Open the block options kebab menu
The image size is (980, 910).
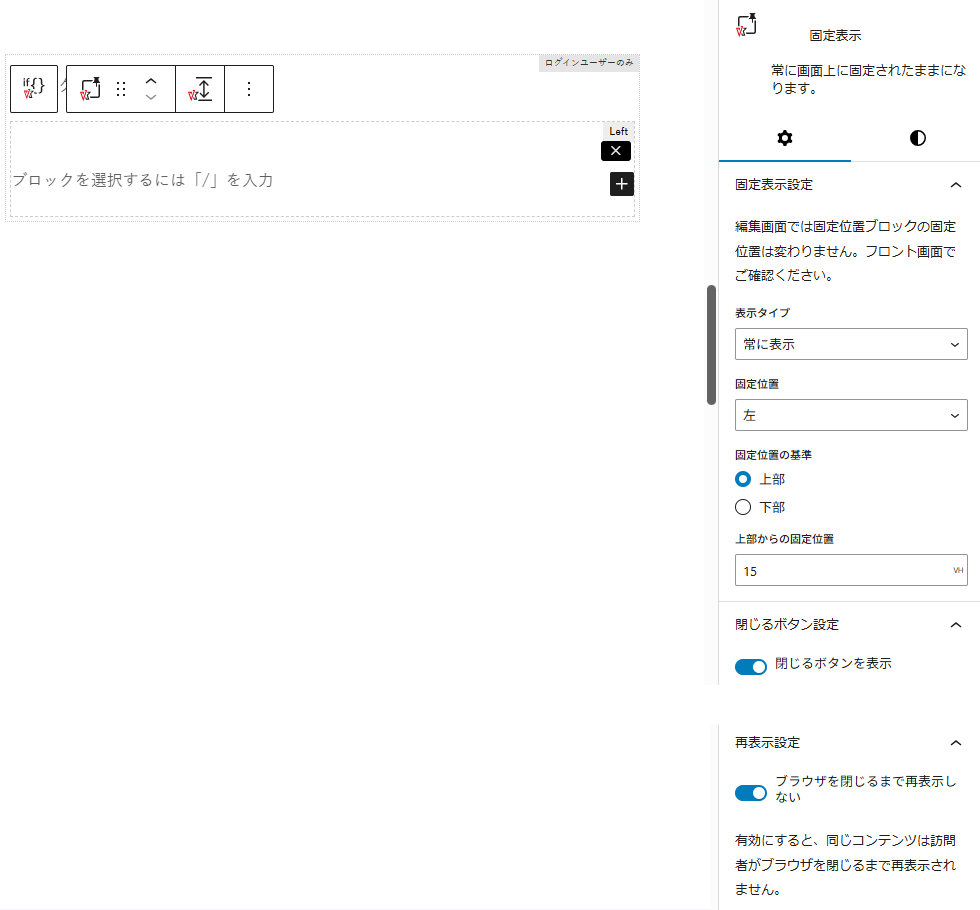pos(248,89)
